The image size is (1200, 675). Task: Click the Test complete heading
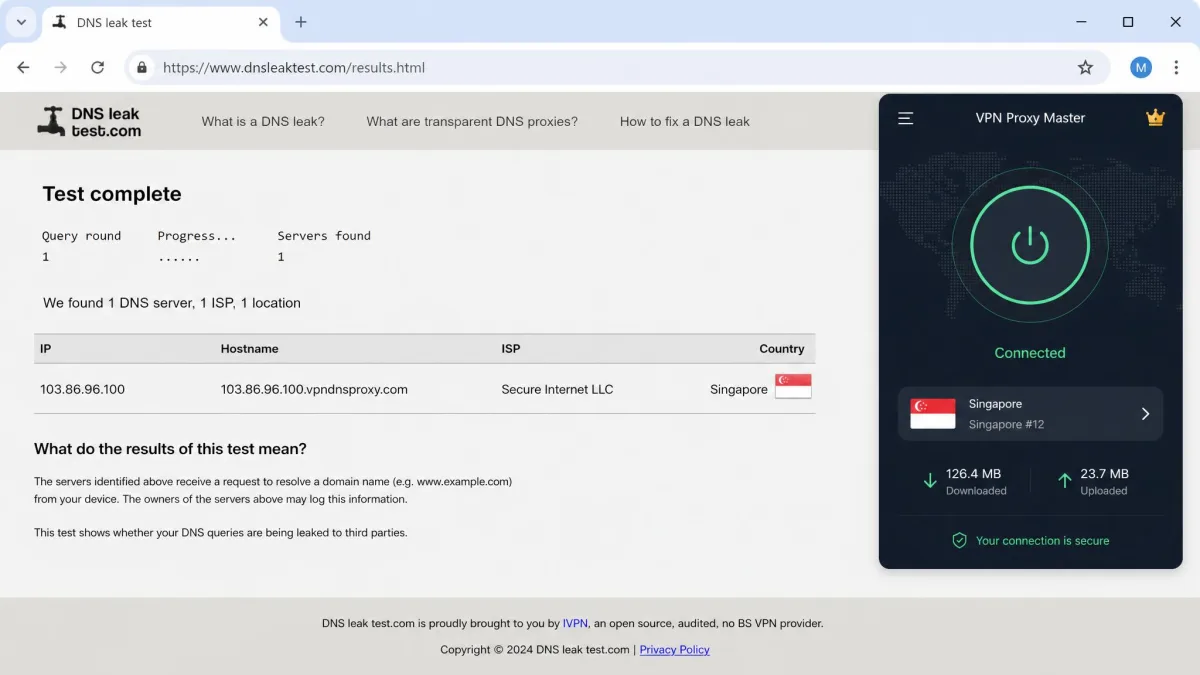112,194
